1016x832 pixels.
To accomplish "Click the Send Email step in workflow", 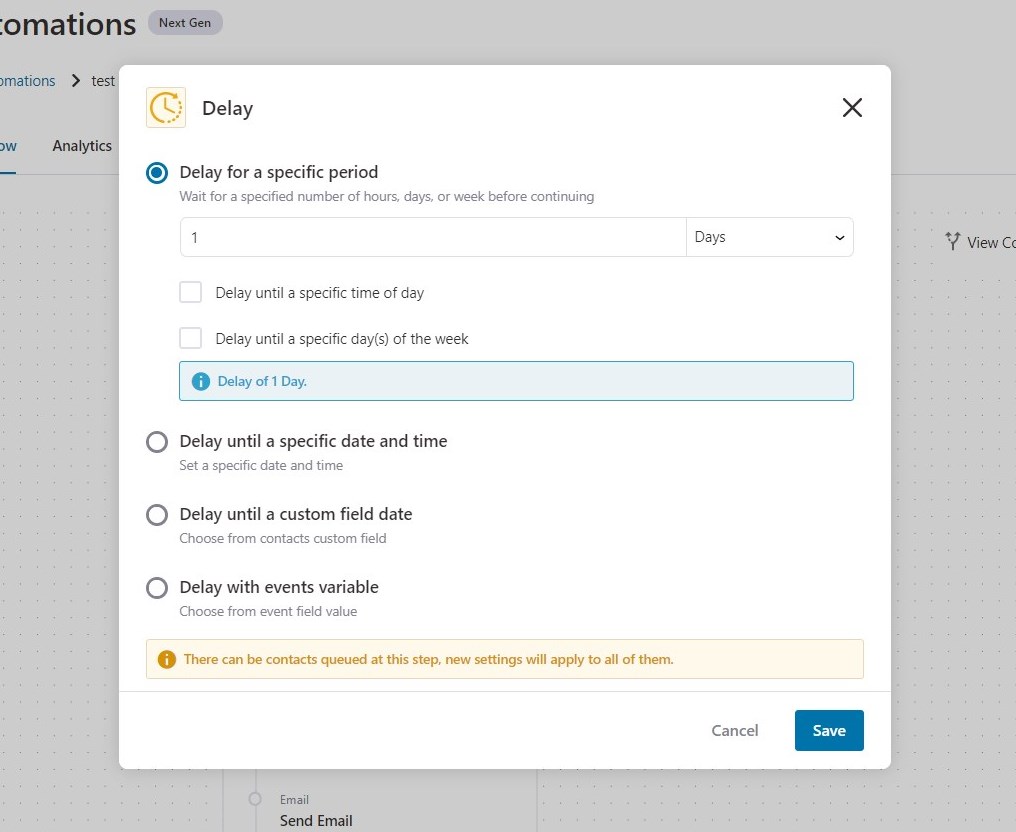I will (316, 821).
